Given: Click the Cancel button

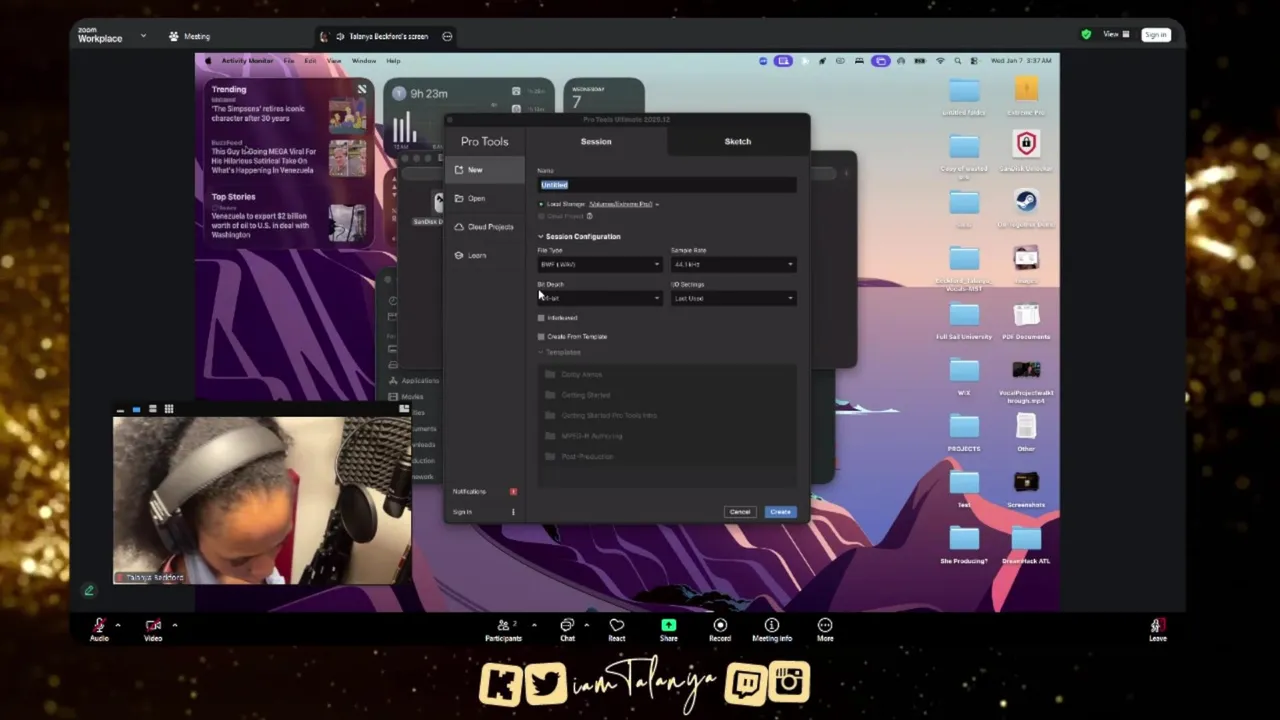Looking at the screenshot, I should (x=739, y=512).
